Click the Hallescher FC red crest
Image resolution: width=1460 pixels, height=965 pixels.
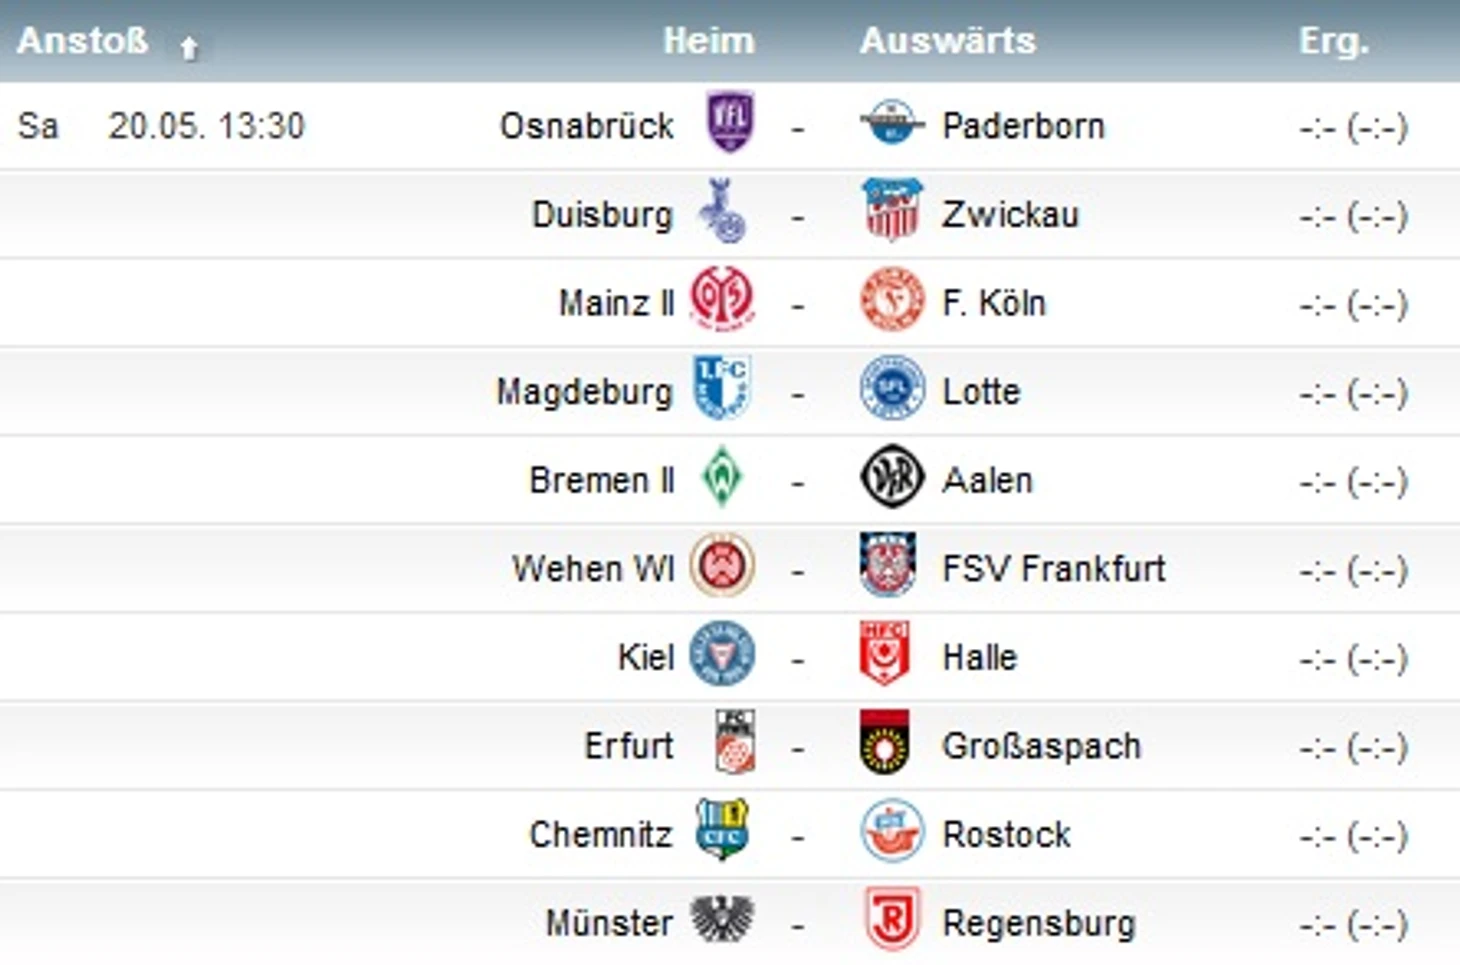click(x=885, y=654)
